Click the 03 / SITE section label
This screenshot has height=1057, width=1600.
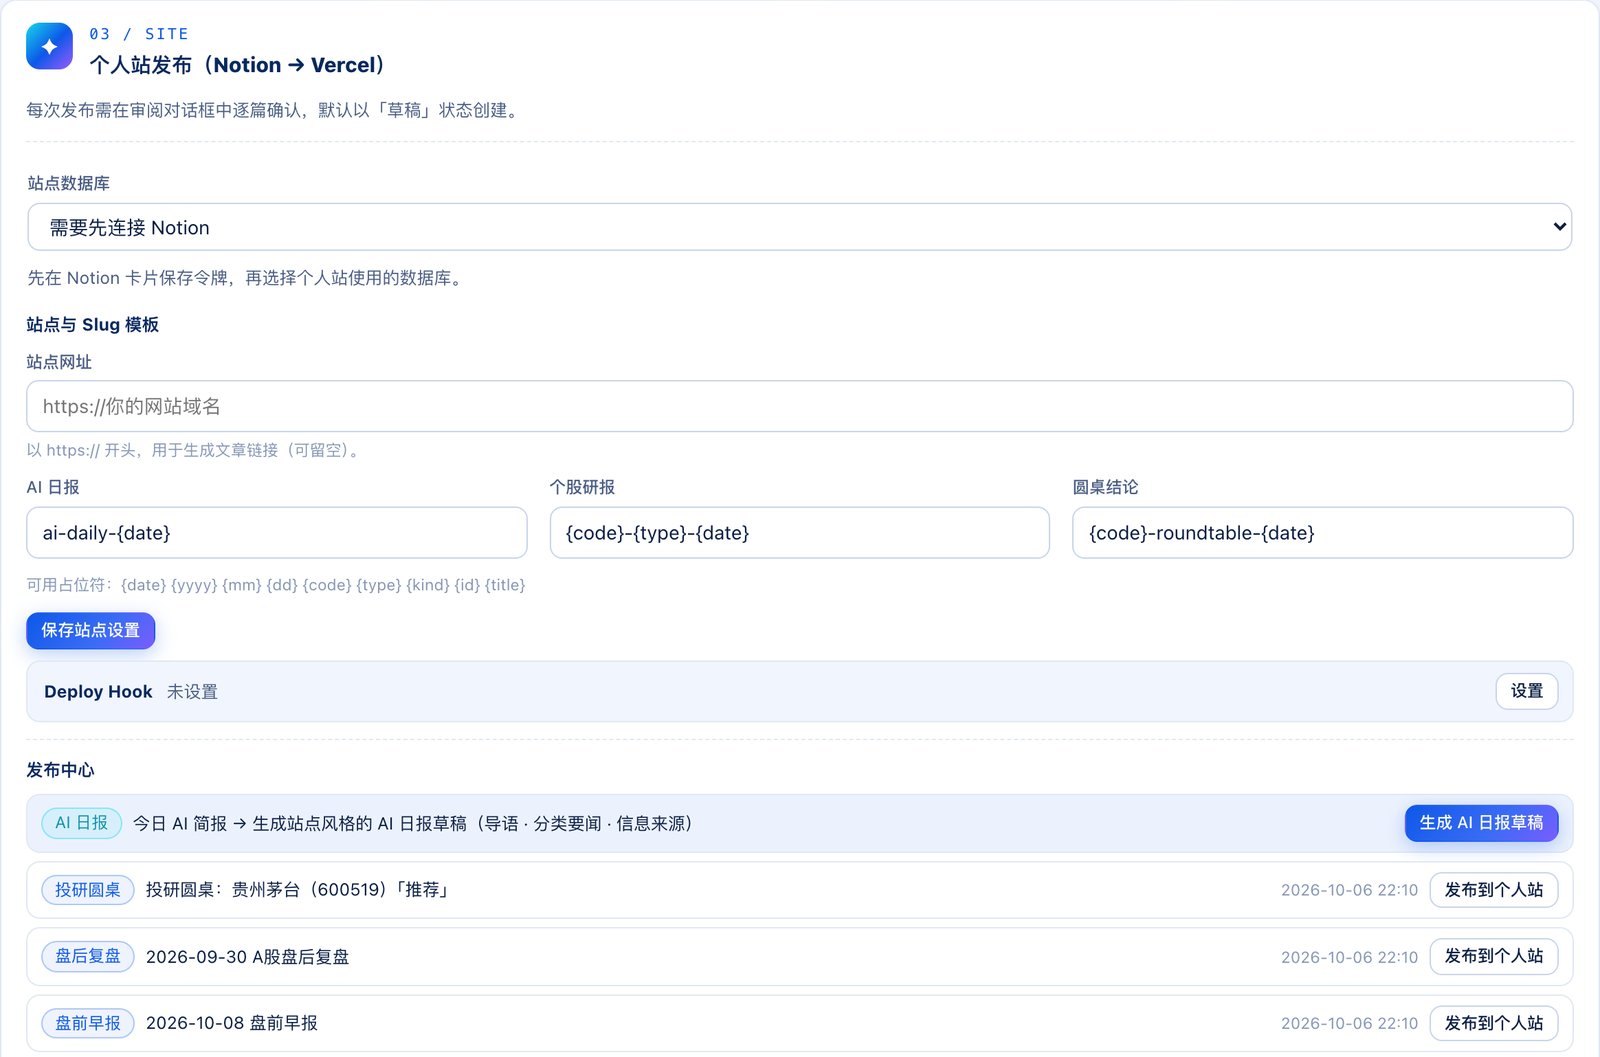(x=138, y=34)
